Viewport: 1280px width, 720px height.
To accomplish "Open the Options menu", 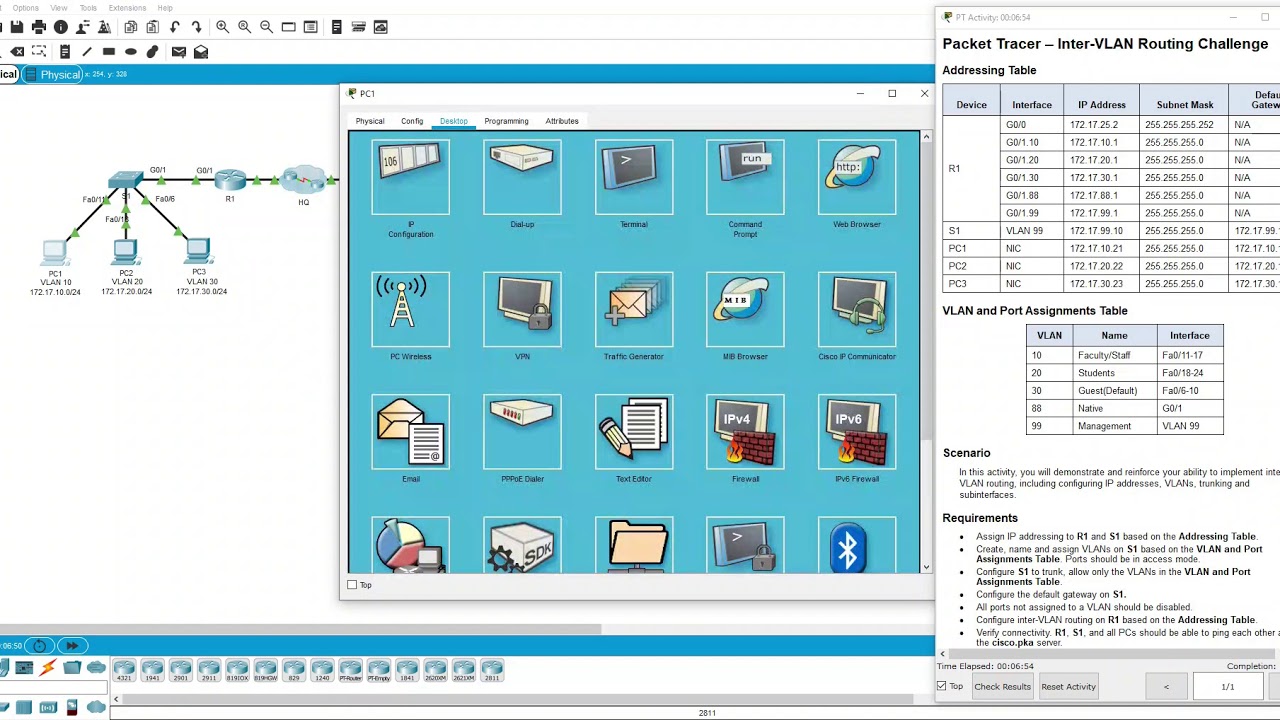I will 25,8.
